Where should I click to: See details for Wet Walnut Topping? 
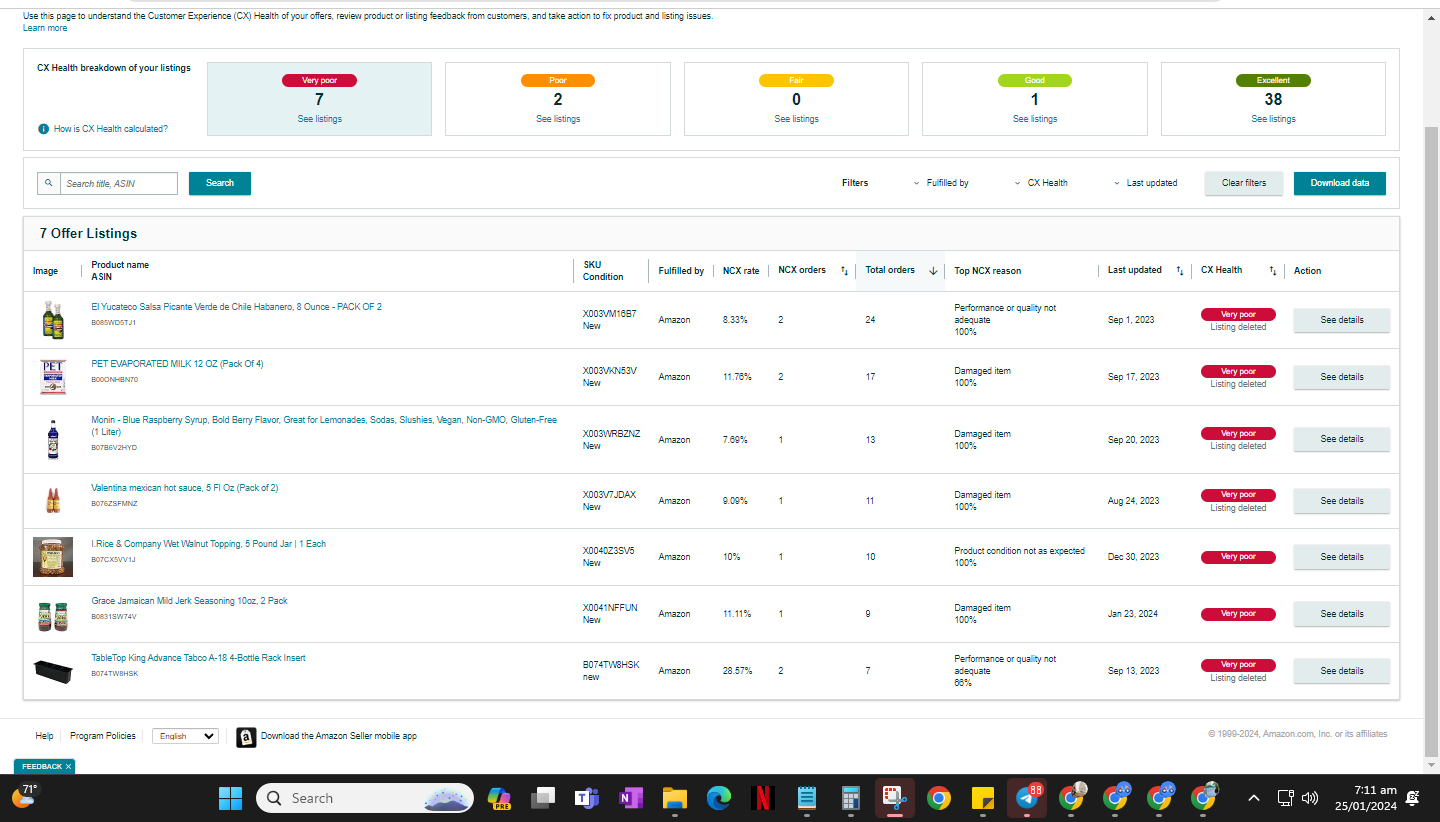(x=1342, y=557)
